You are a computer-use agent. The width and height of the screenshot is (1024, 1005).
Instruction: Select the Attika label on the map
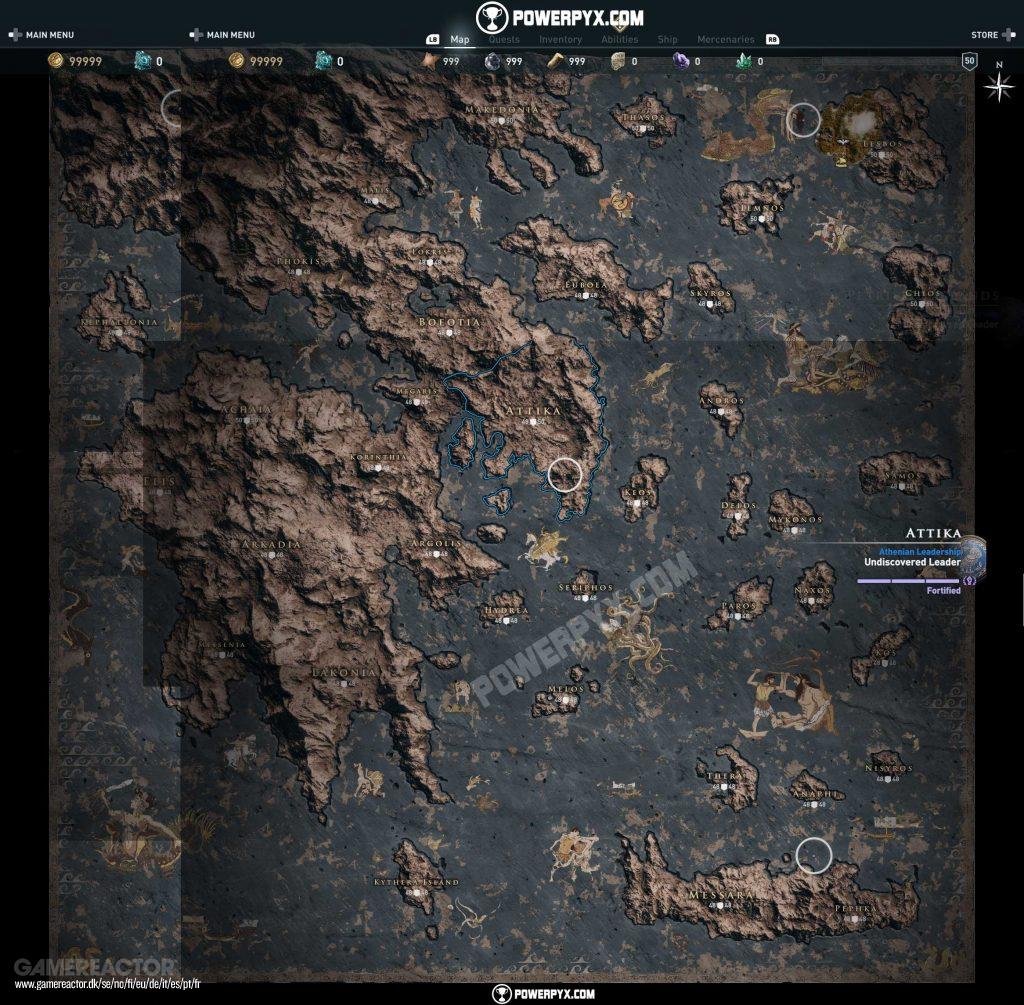coord(533,411)
